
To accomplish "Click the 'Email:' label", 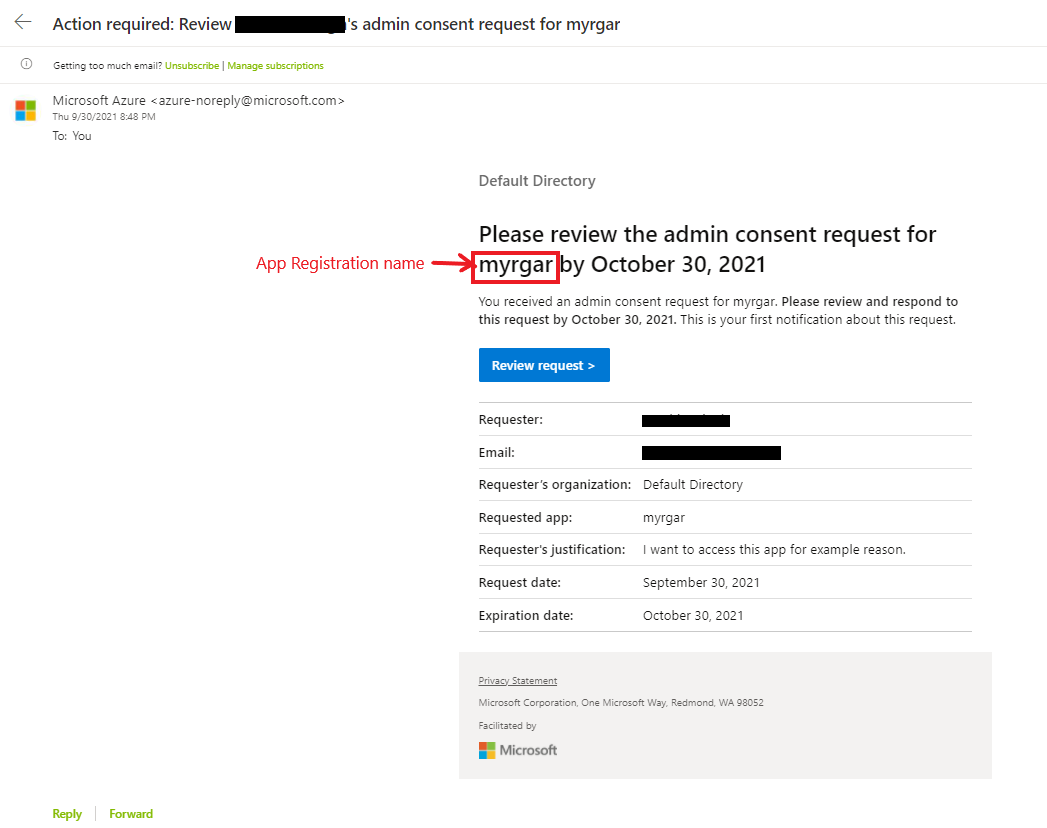I will click(x=497, y=452).
